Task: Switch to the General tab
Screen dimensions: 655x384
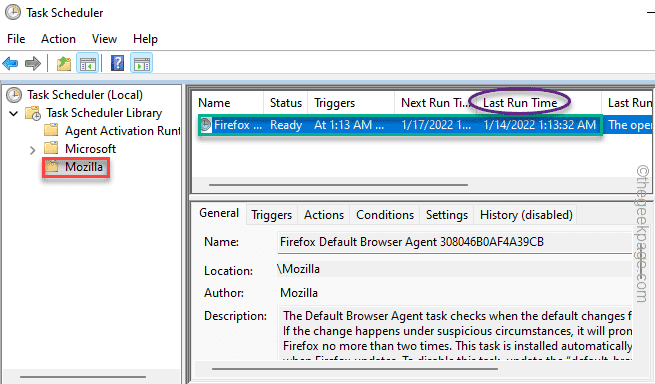Action: click(x=219, y=214)
